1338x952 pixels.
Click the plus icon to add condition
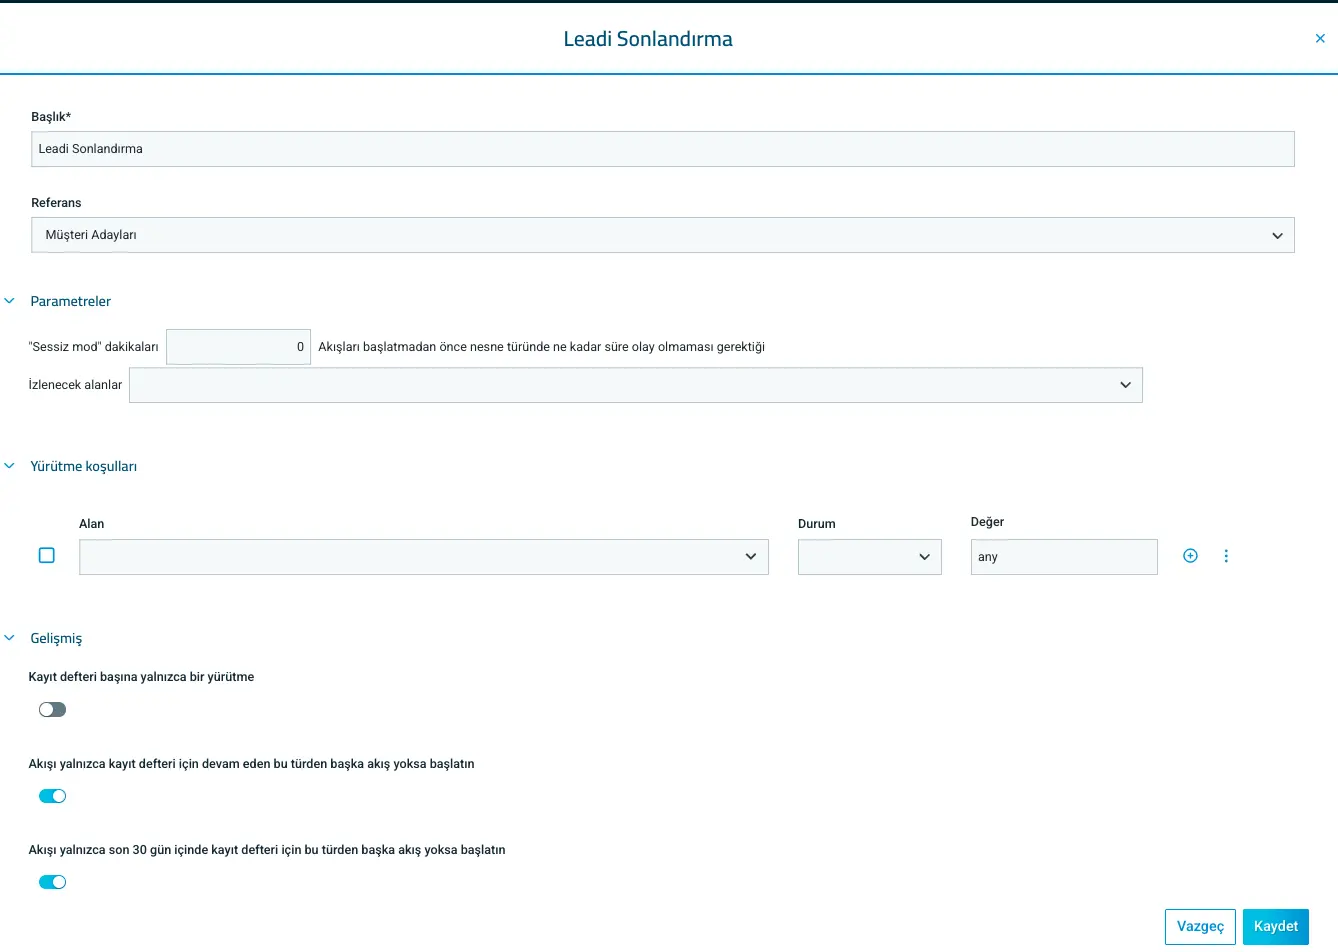(x=1190, y=556)
